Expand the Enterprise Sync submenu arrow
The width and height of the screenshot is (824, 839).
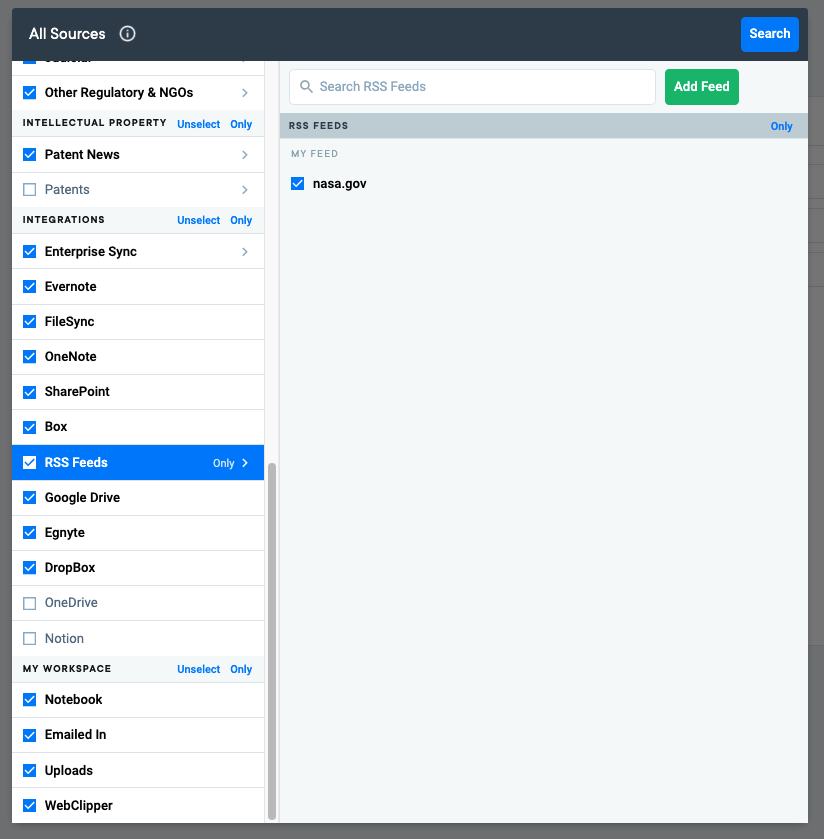coord(245,252)
